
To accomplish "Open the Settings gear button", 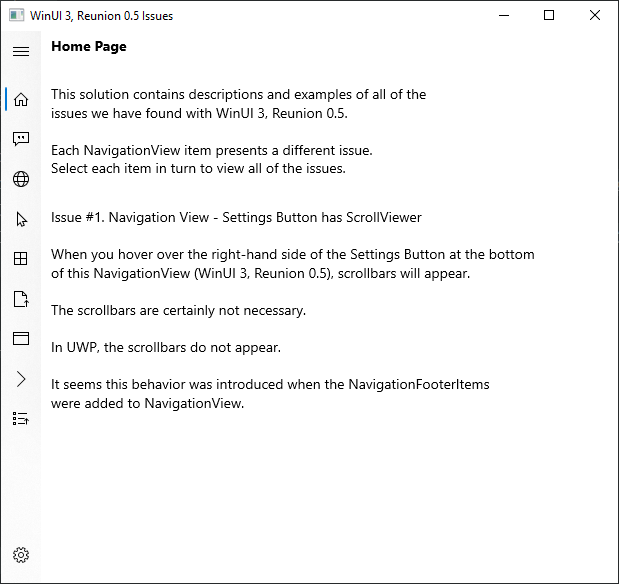I will tap(21, 555).
